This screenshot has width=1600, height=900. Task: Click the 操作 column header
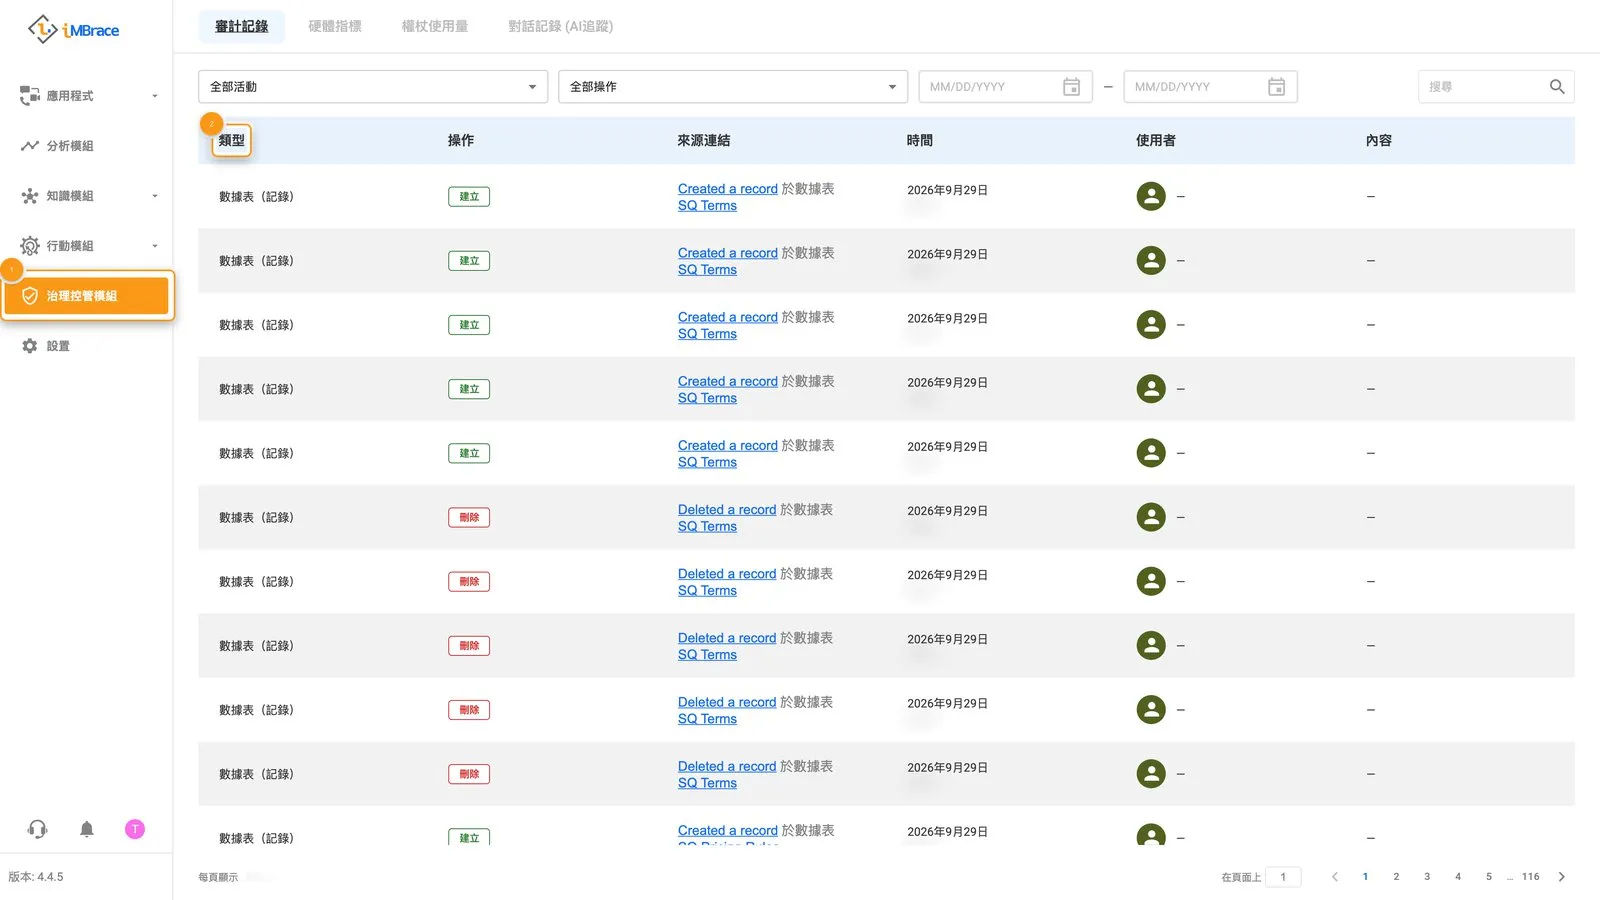(461, 141)
